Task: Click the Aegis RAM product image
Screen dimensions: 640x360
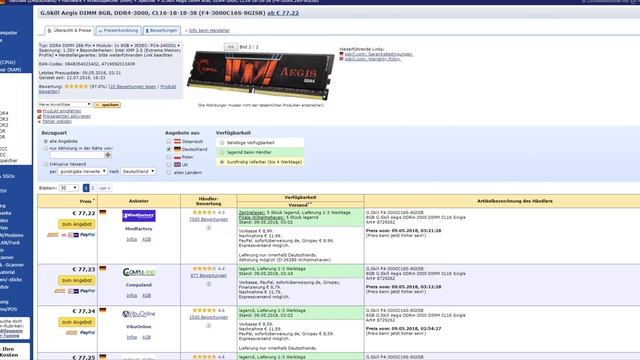Action: coord(260,75)
